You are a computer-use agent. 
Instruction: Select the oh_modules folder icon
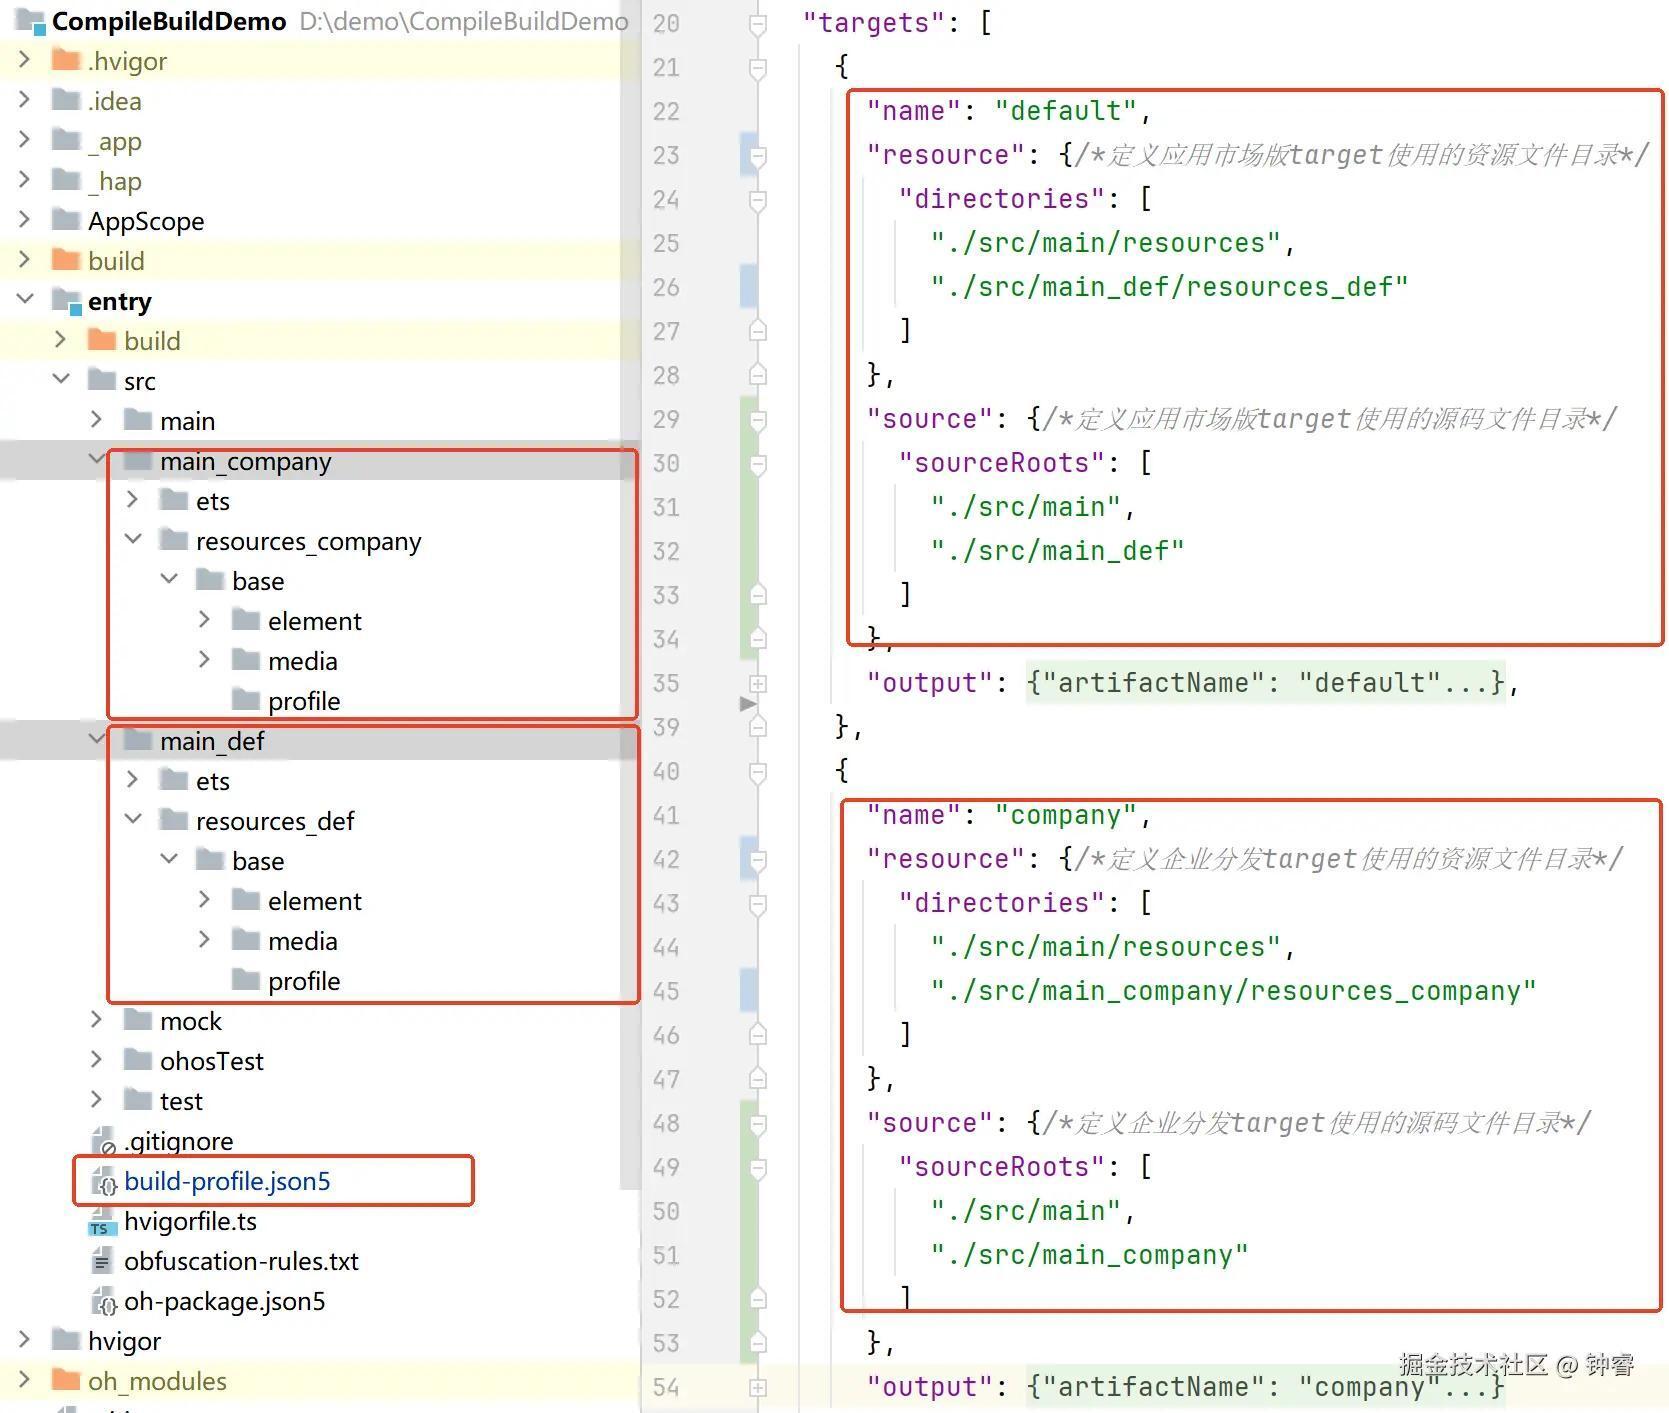click(x=66, y=1380)
